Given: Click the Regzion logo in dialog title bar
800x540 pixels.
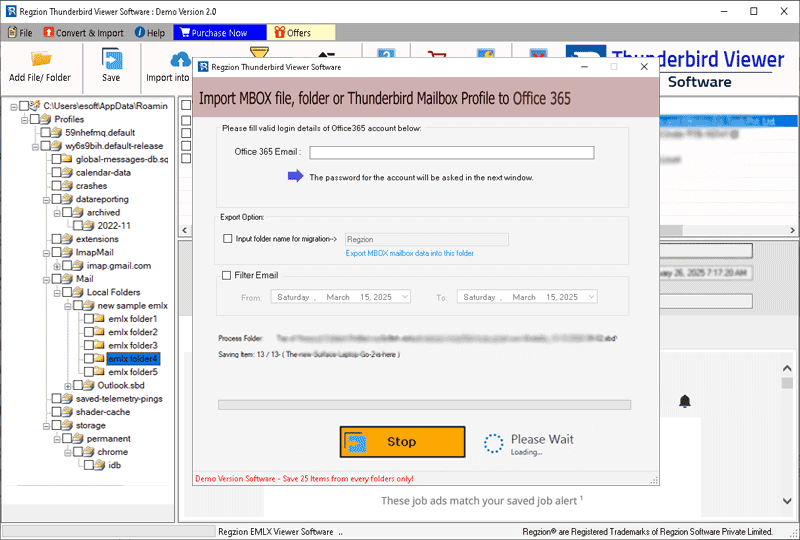Looking at the screenshot, I should (x=203, y=67).
